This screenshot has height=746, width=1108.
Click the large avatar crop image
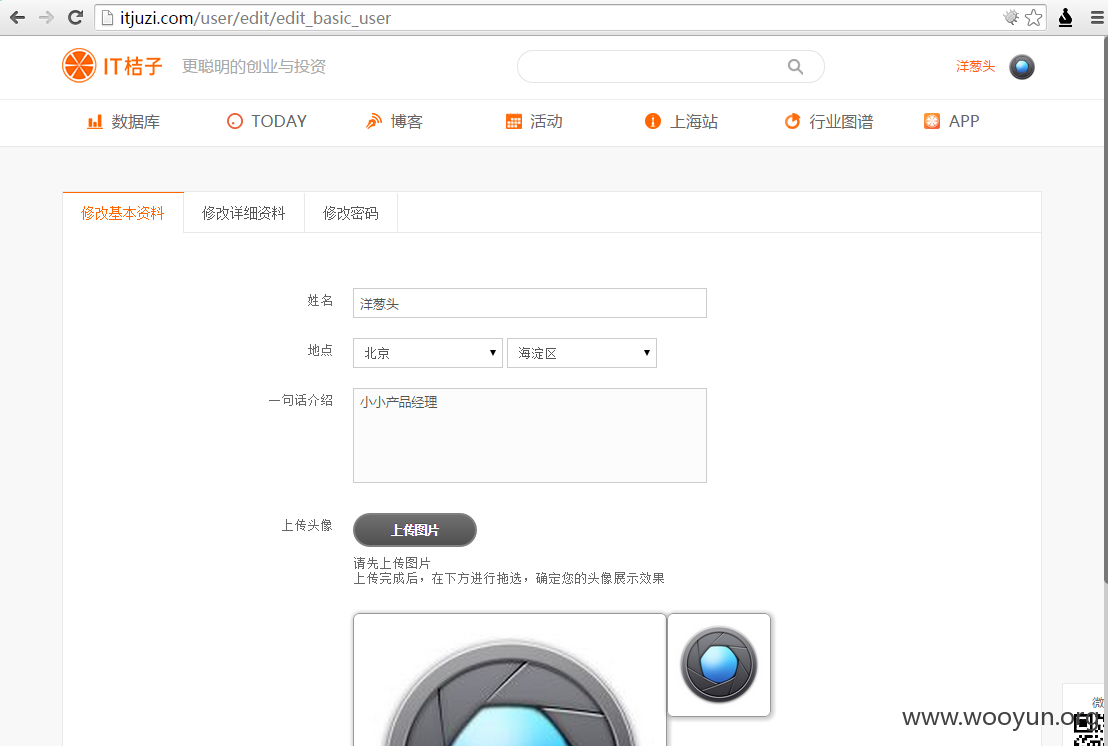coord(509,680)
